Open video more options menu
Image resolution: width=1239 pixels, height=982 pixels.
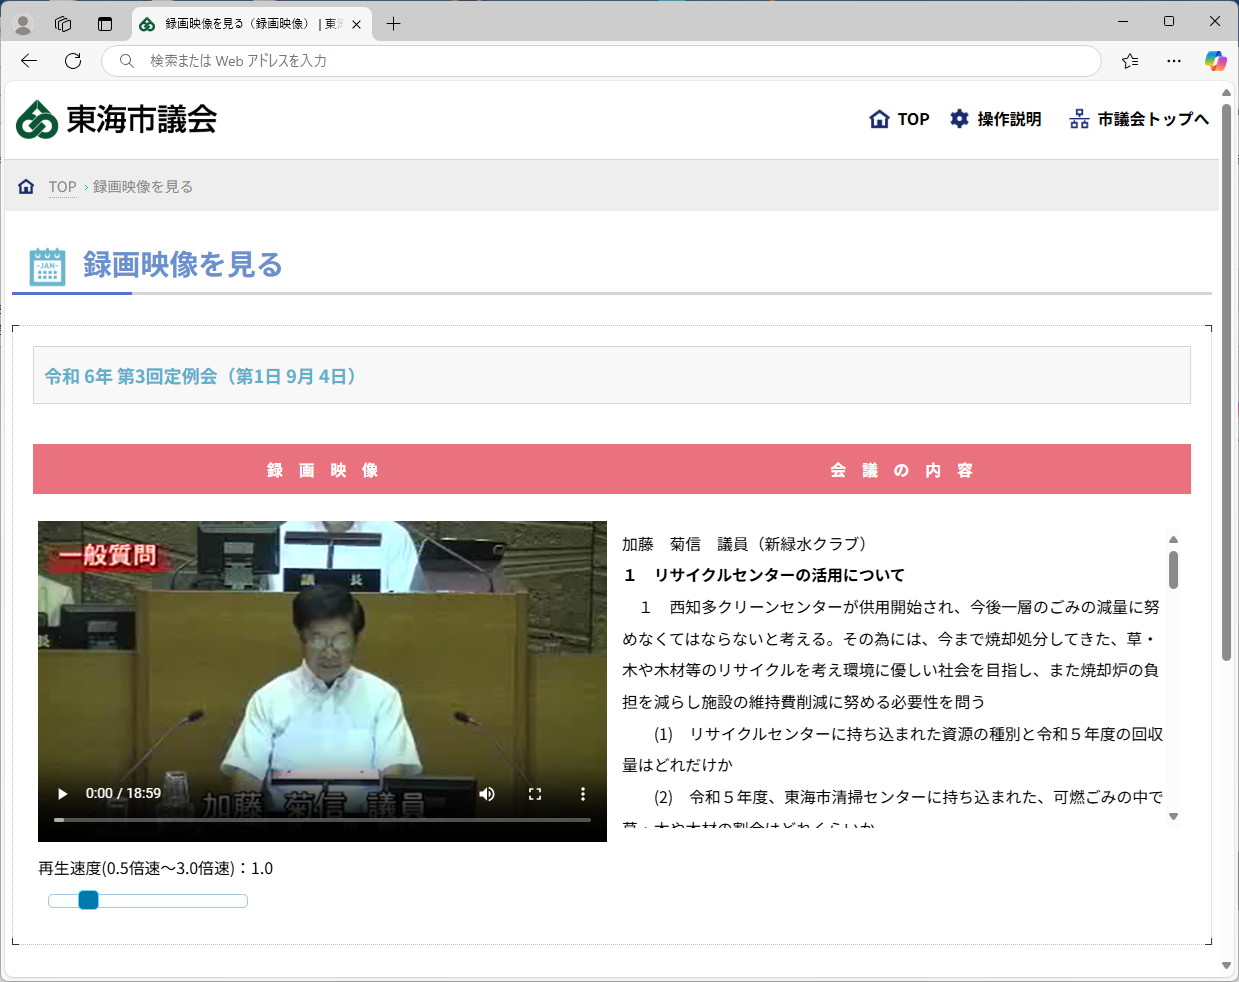point(583,794)
